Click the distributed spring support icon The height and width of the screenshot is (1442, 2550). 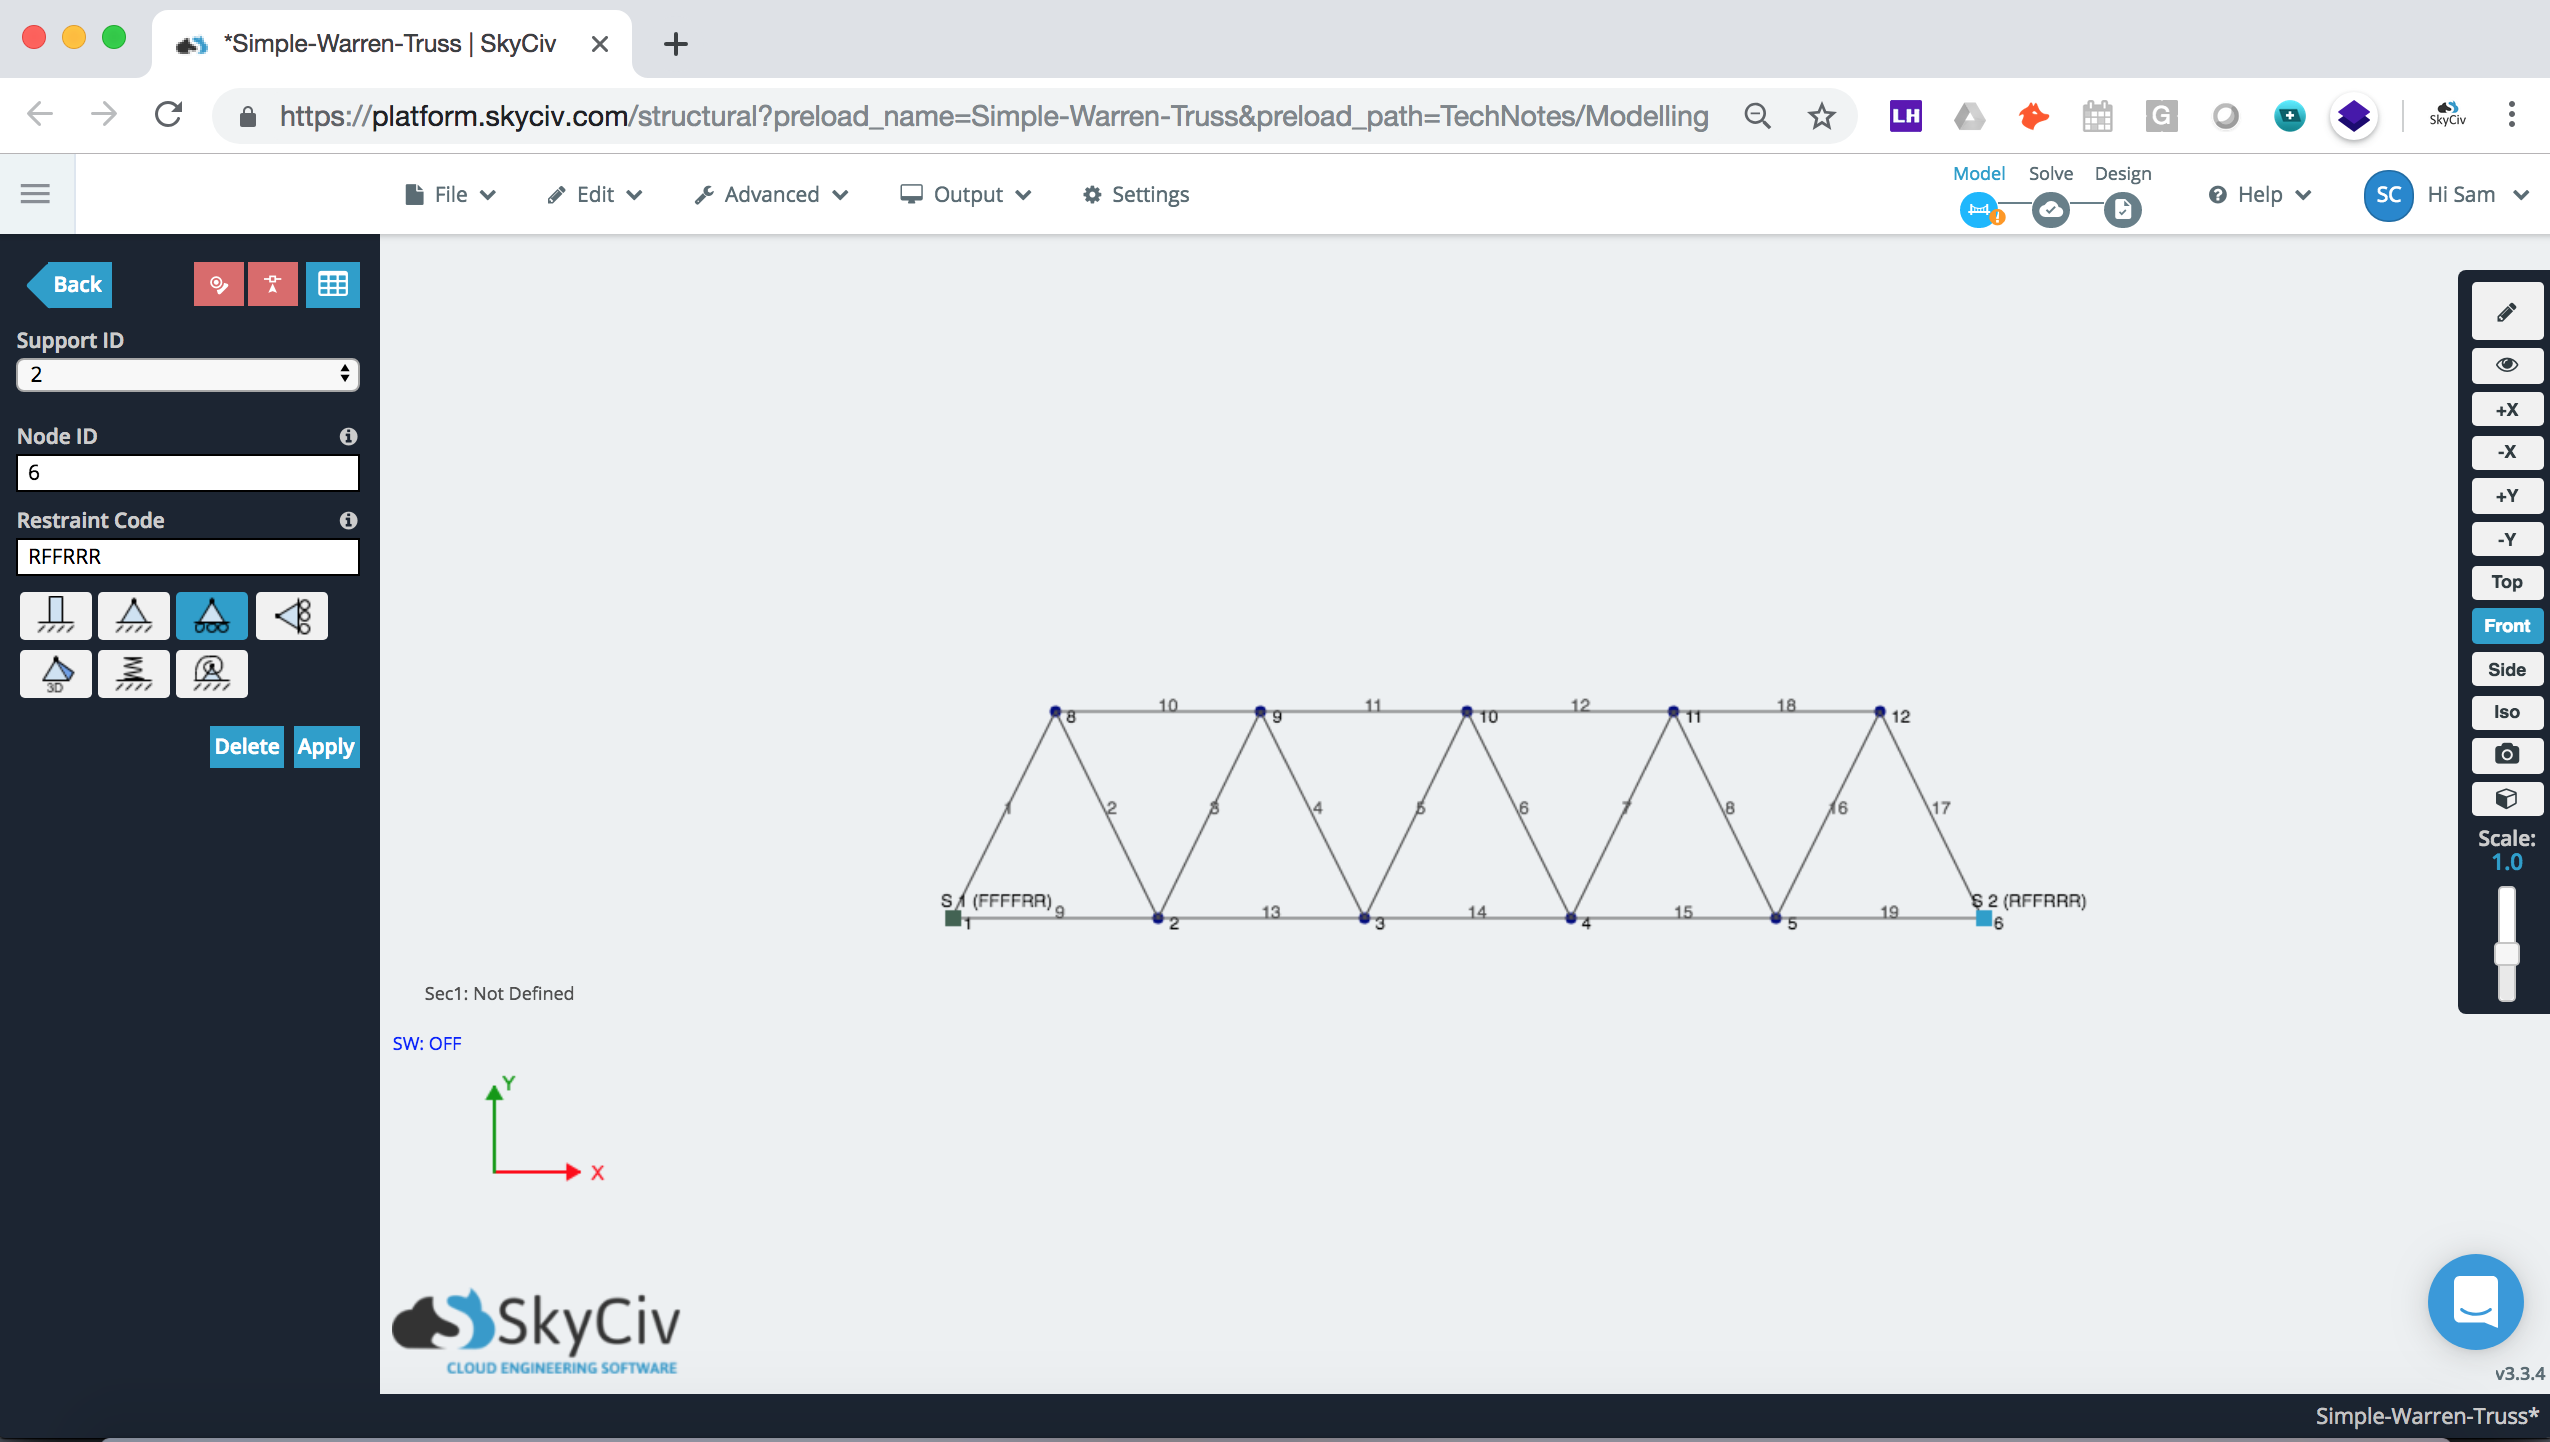tap(131, 671)
